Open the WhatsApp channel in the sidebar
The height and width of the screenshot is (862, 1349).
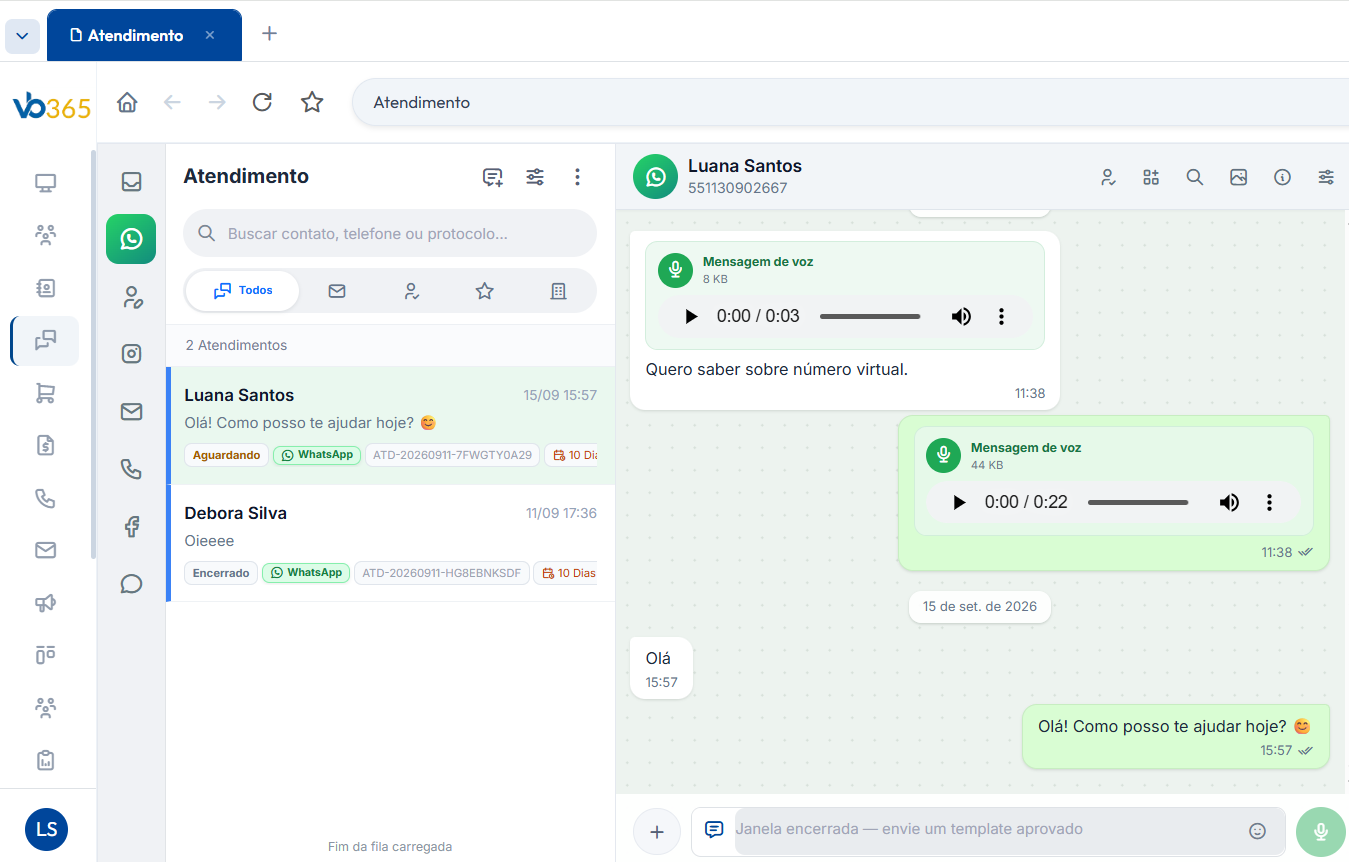pos(131,239)
